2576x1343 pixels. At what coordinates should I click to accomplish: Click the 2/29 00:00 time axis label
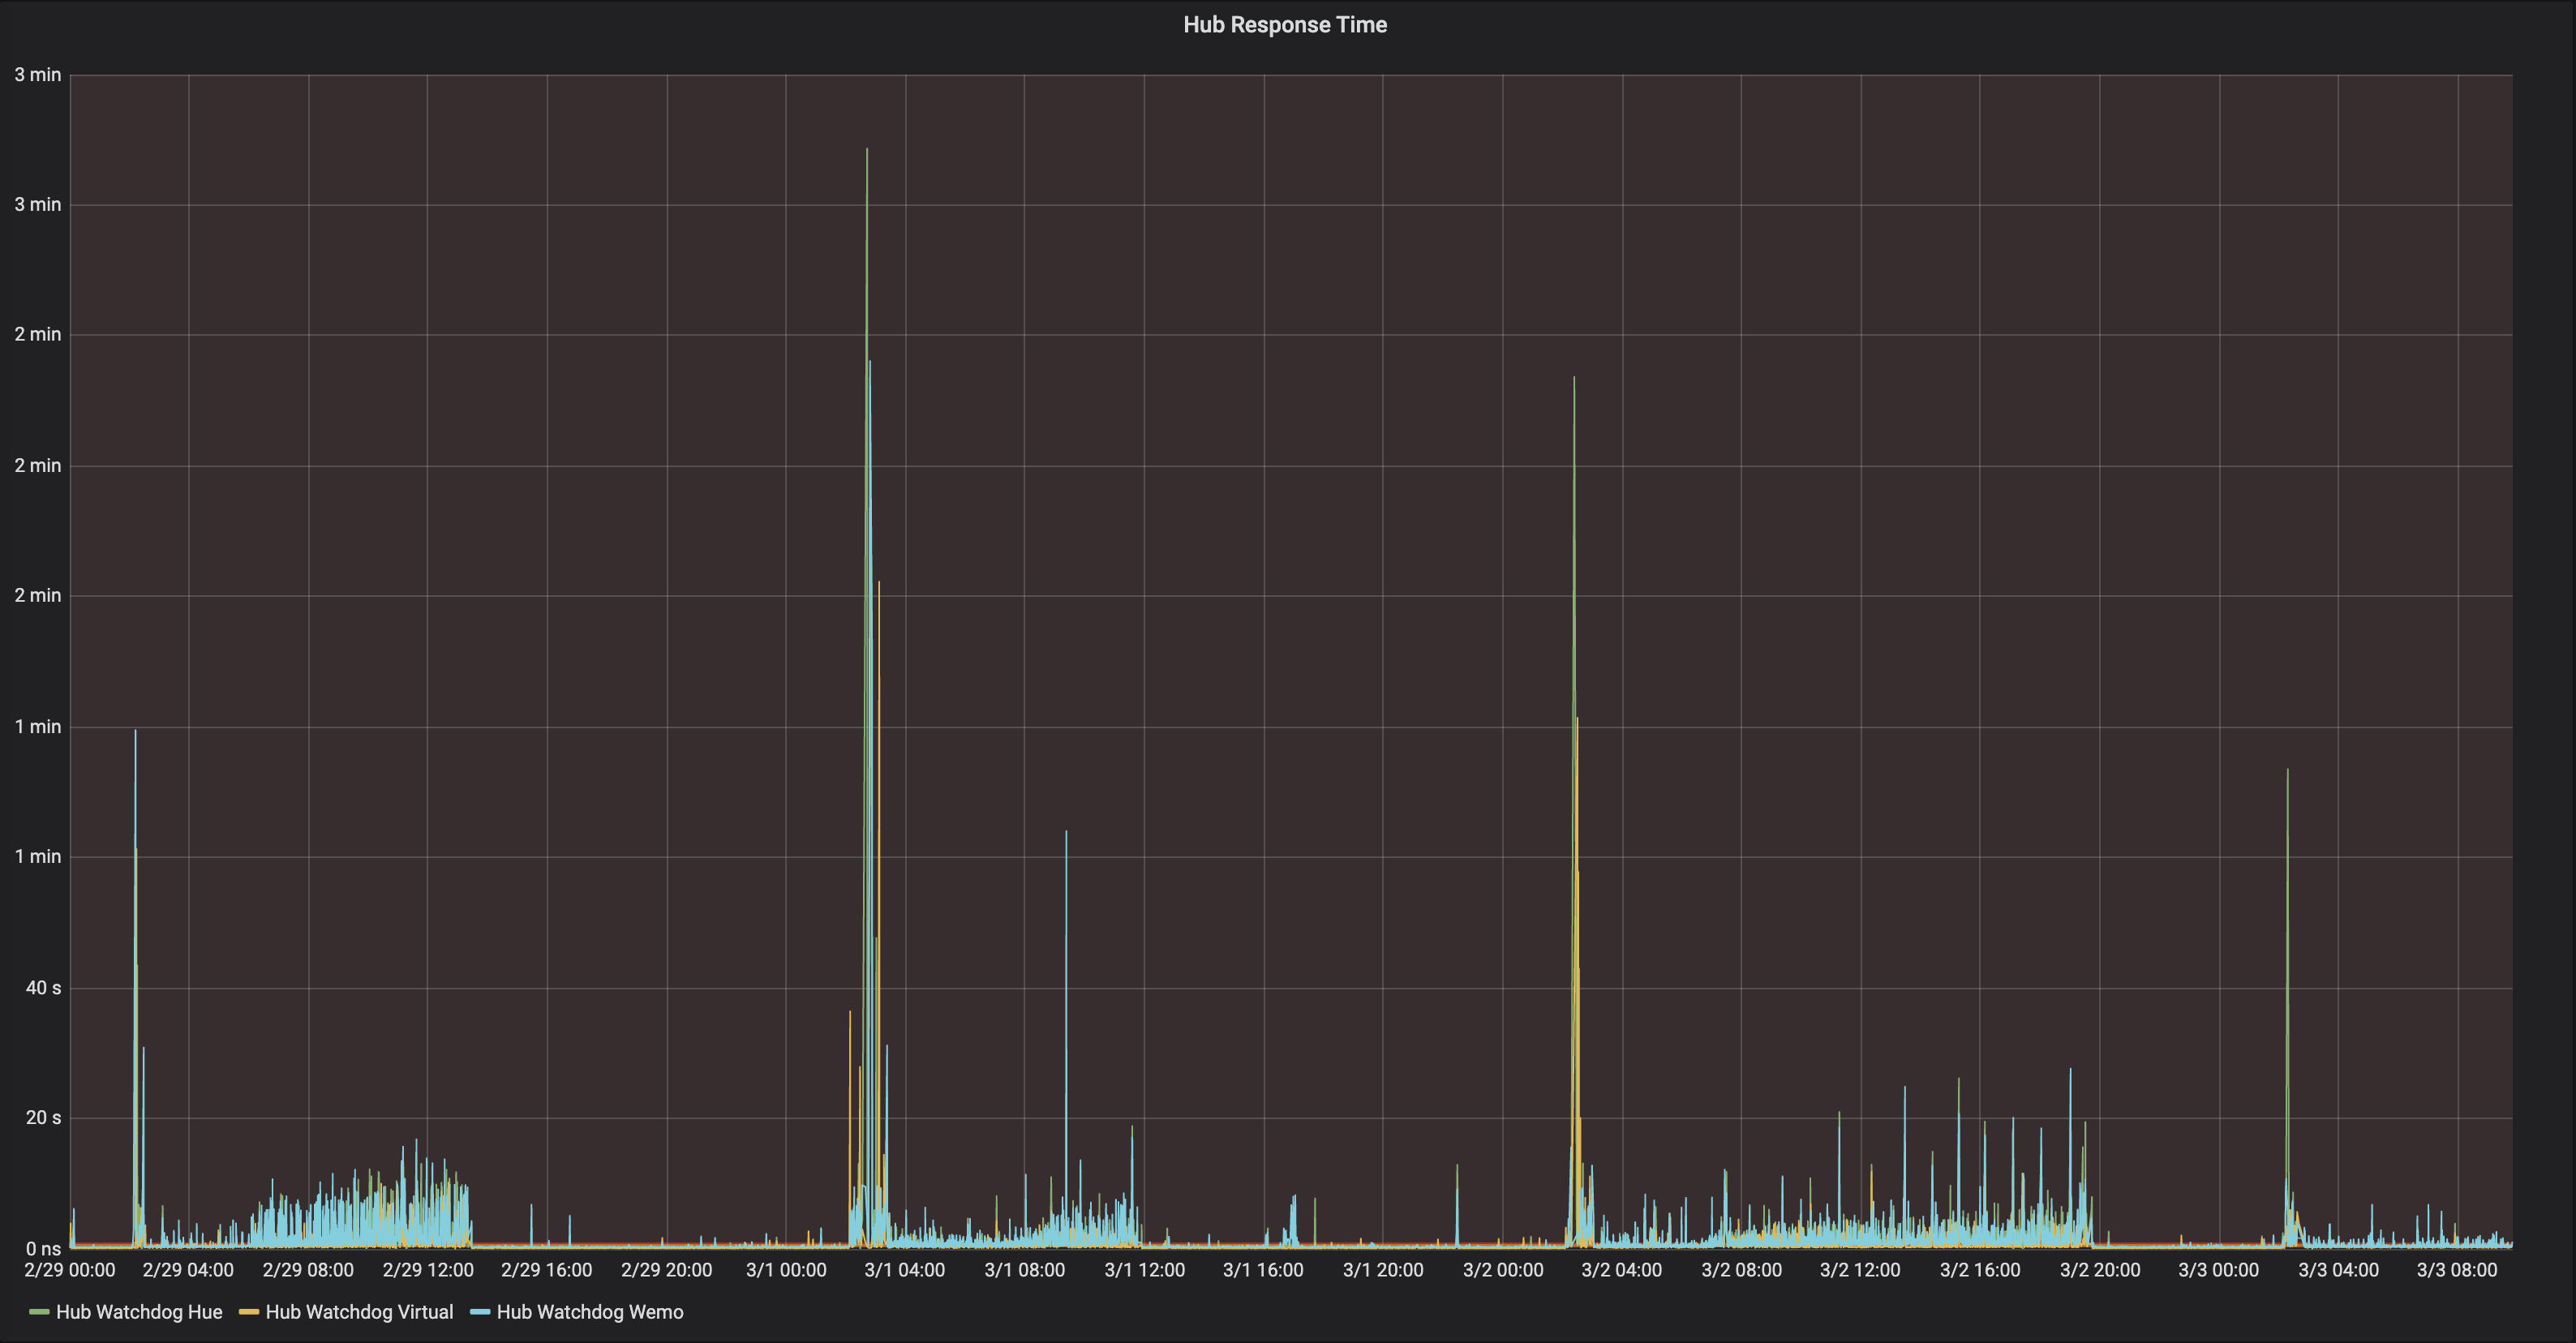(69, 1270)
